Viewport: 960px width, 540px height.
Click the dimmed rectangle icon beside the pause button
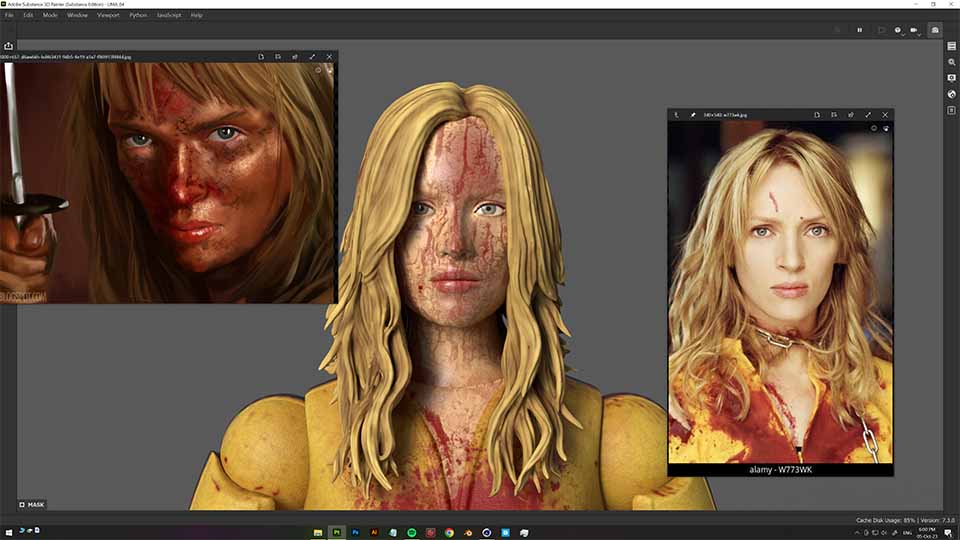[882, 30]
